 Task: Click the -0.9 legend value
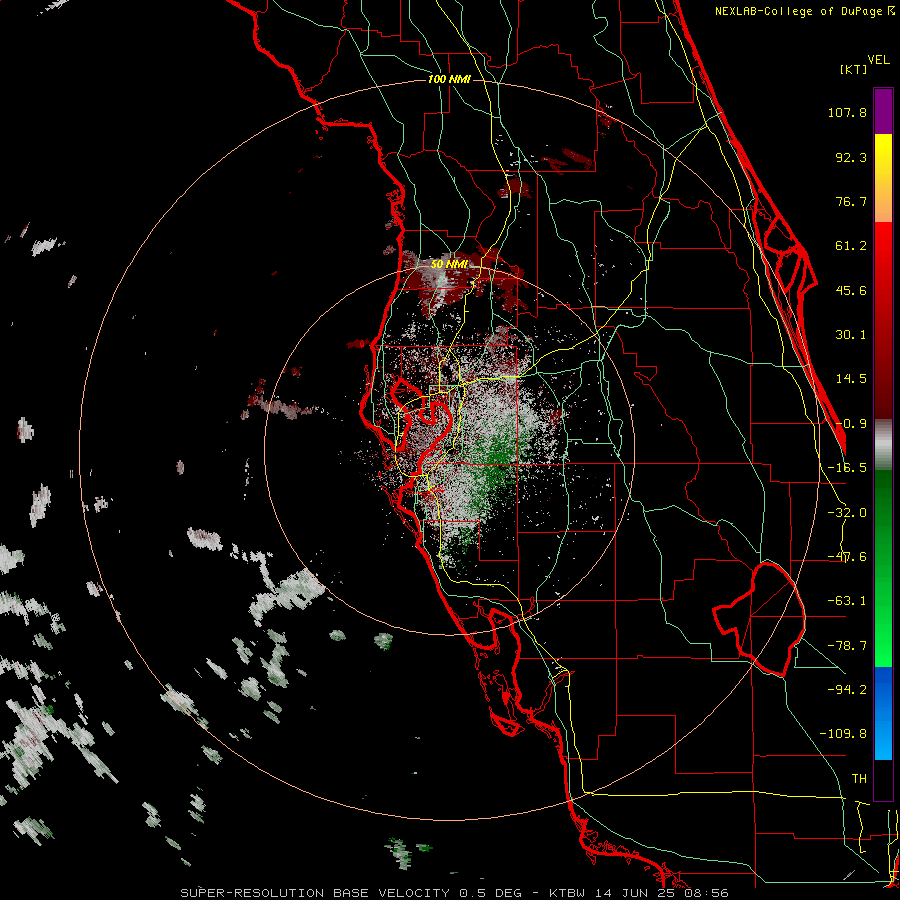tap(851, 424)
